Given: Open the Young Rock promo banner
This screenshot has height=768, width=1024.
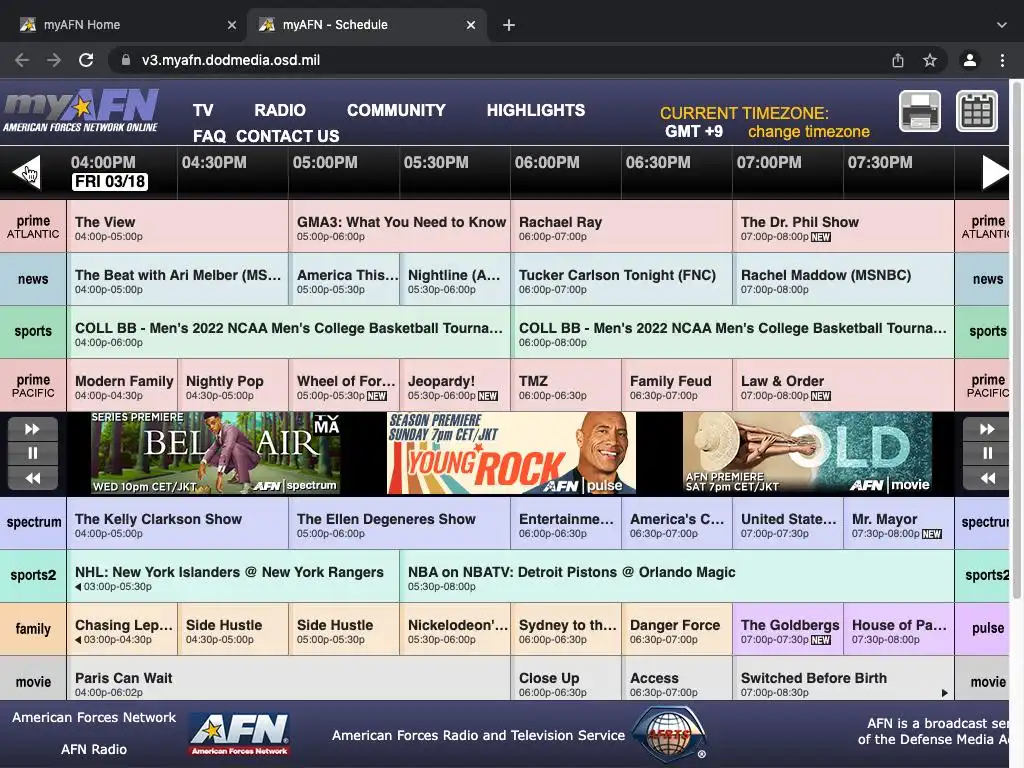Looking at the screenshot, I should click(x=511, y=453).
